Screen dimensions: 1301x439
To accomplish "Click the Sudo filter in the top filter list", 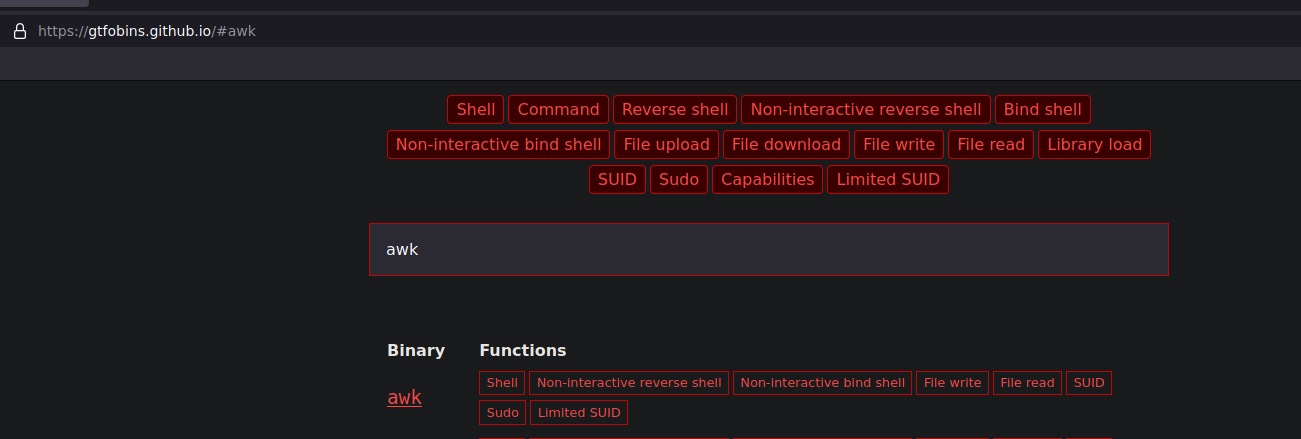I will click(x=679, y=179).
